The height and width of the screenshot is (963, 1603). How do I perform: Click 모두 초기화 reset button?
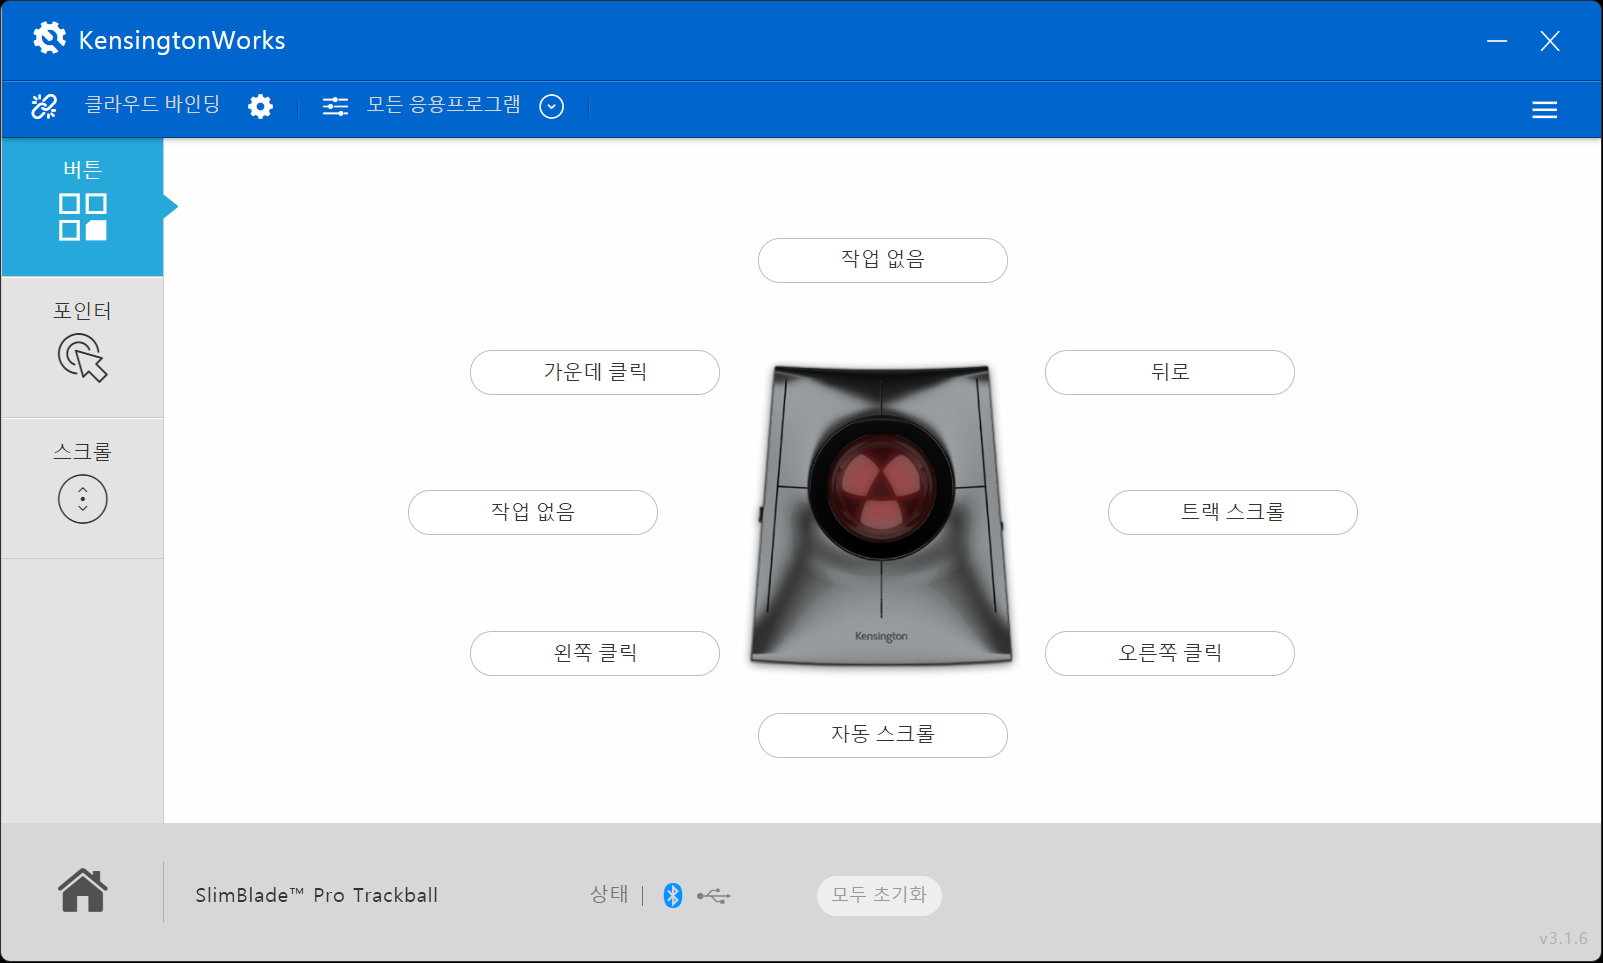pos(879,895)
